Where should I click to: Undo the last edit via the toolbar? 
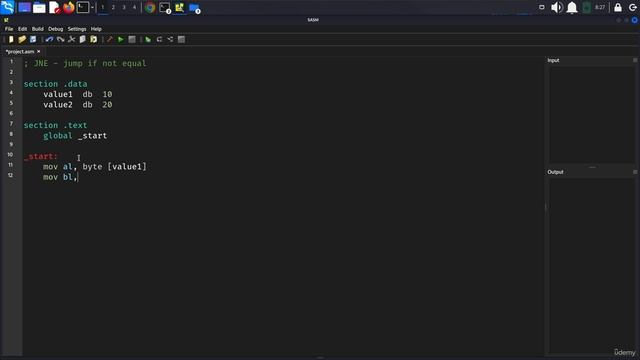pos(49,39)
